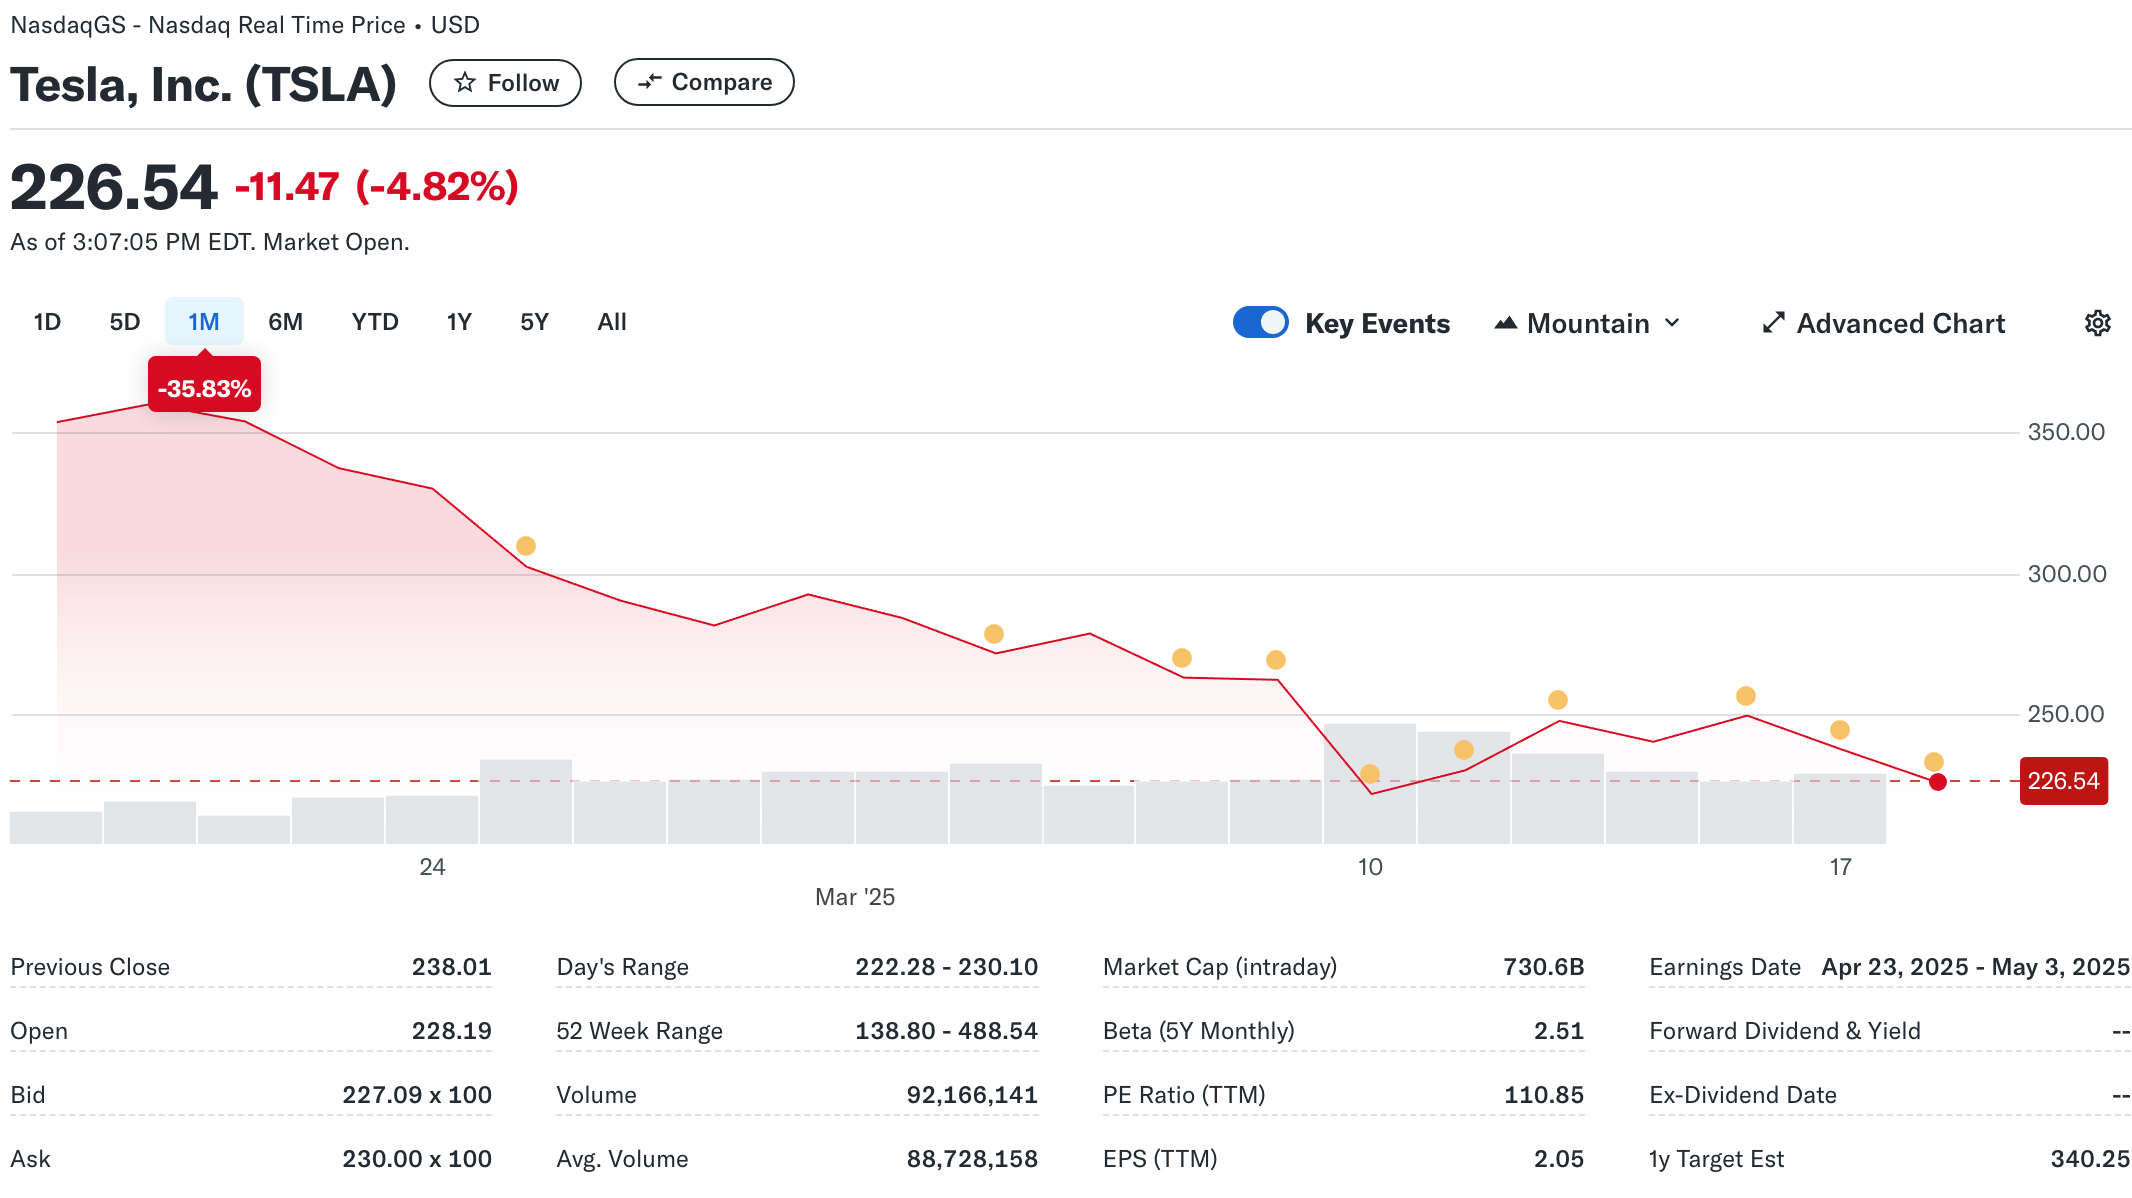Viewport: 2132px width, 1198px height.
Task: Click the Tesla, Inc. (TSLA) heading
Action: click(x=204, y=84)
